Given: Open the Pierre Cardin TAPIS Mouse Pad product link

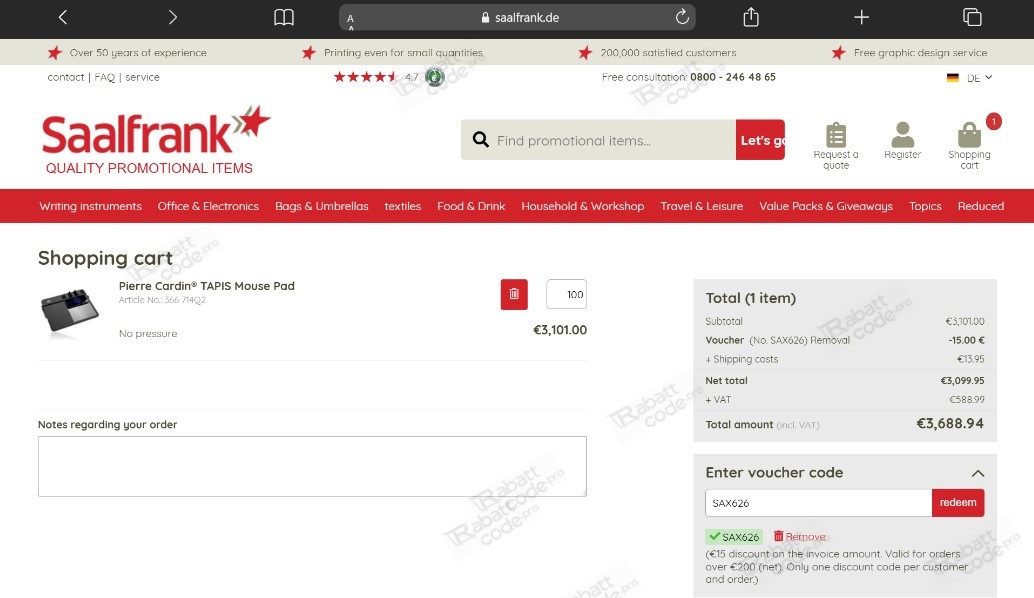Looking at the screenshot, I should tap(206, 286).
